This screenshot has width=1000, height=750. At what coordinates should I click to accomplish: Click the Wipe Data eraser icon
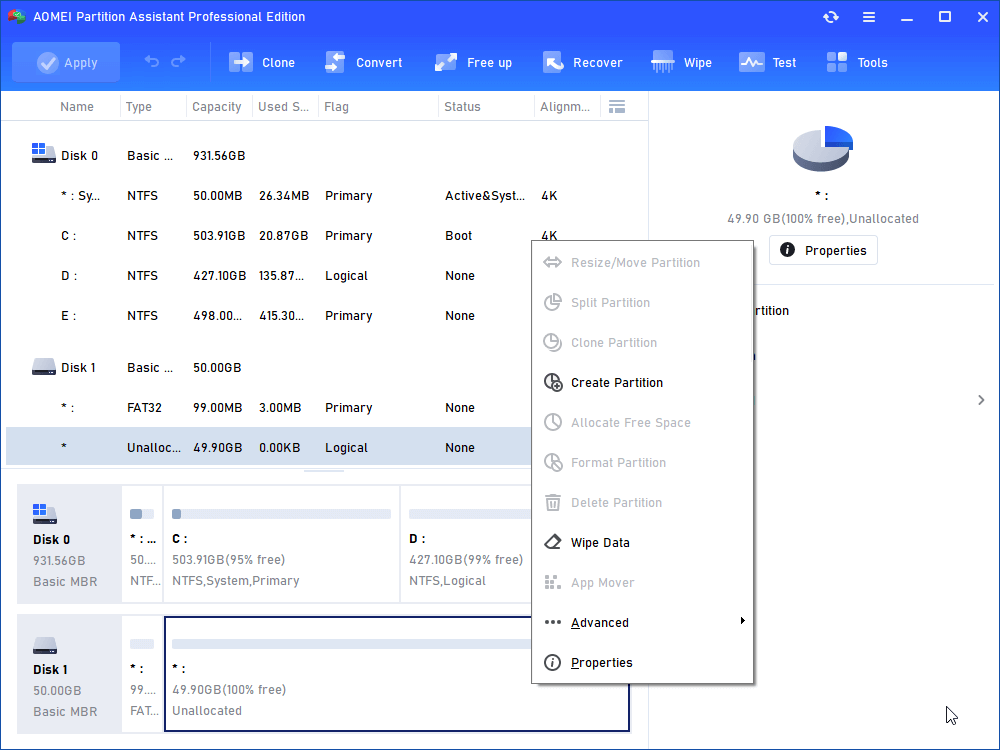point(553,542)
